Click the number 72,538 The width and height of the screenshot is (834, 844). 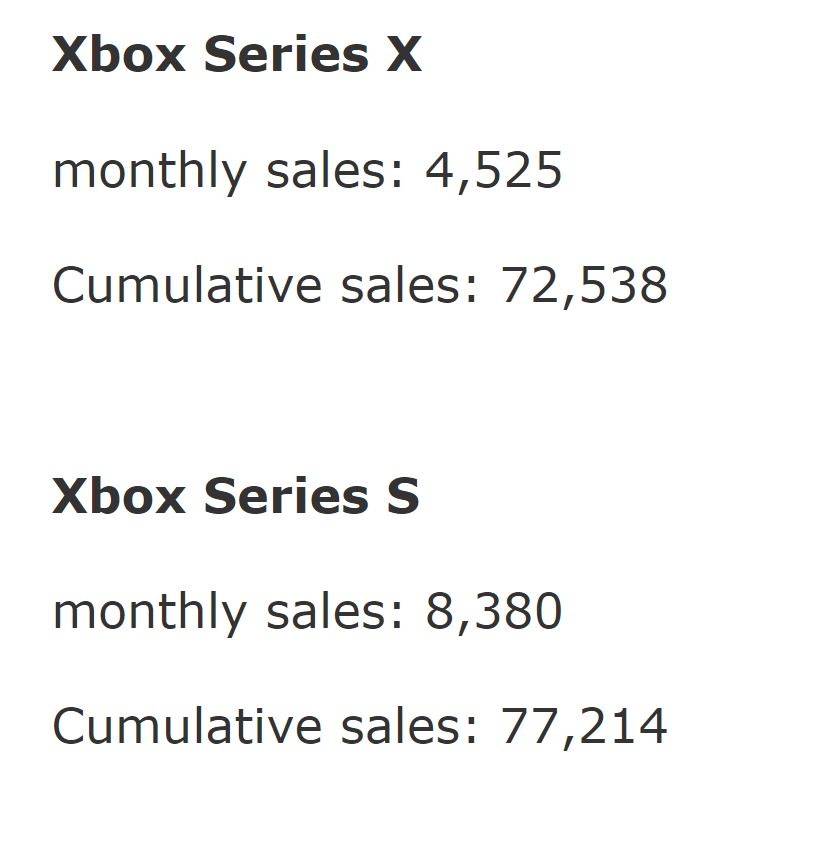click(584, 286)
